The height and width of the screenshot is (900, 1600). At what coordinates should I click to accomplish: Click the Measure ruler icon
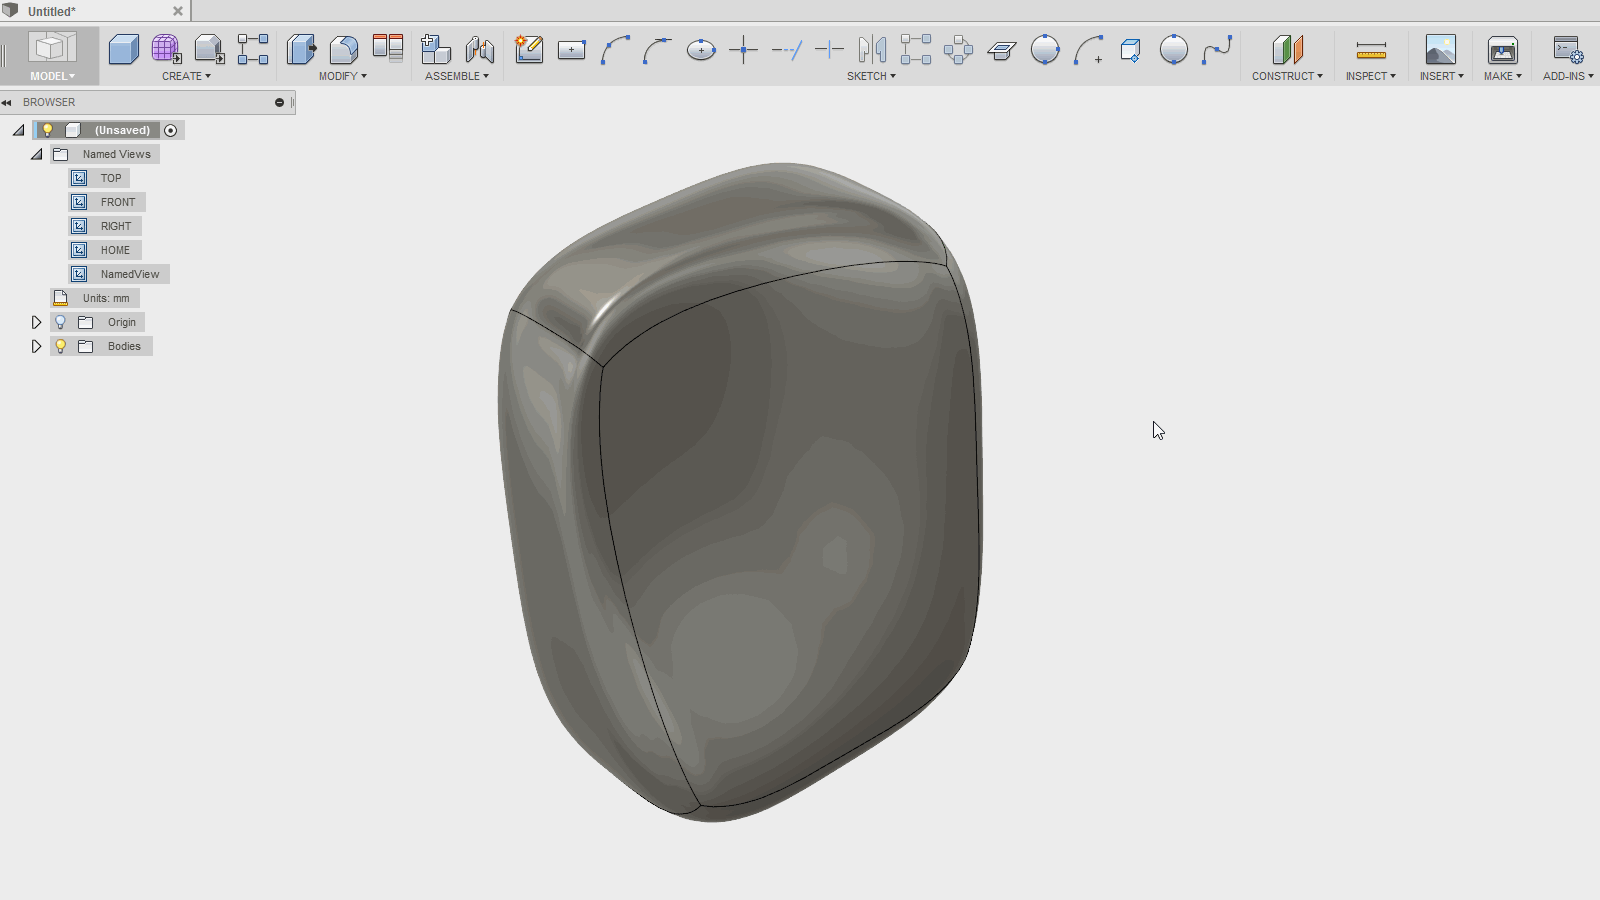tap(1370, 49)
